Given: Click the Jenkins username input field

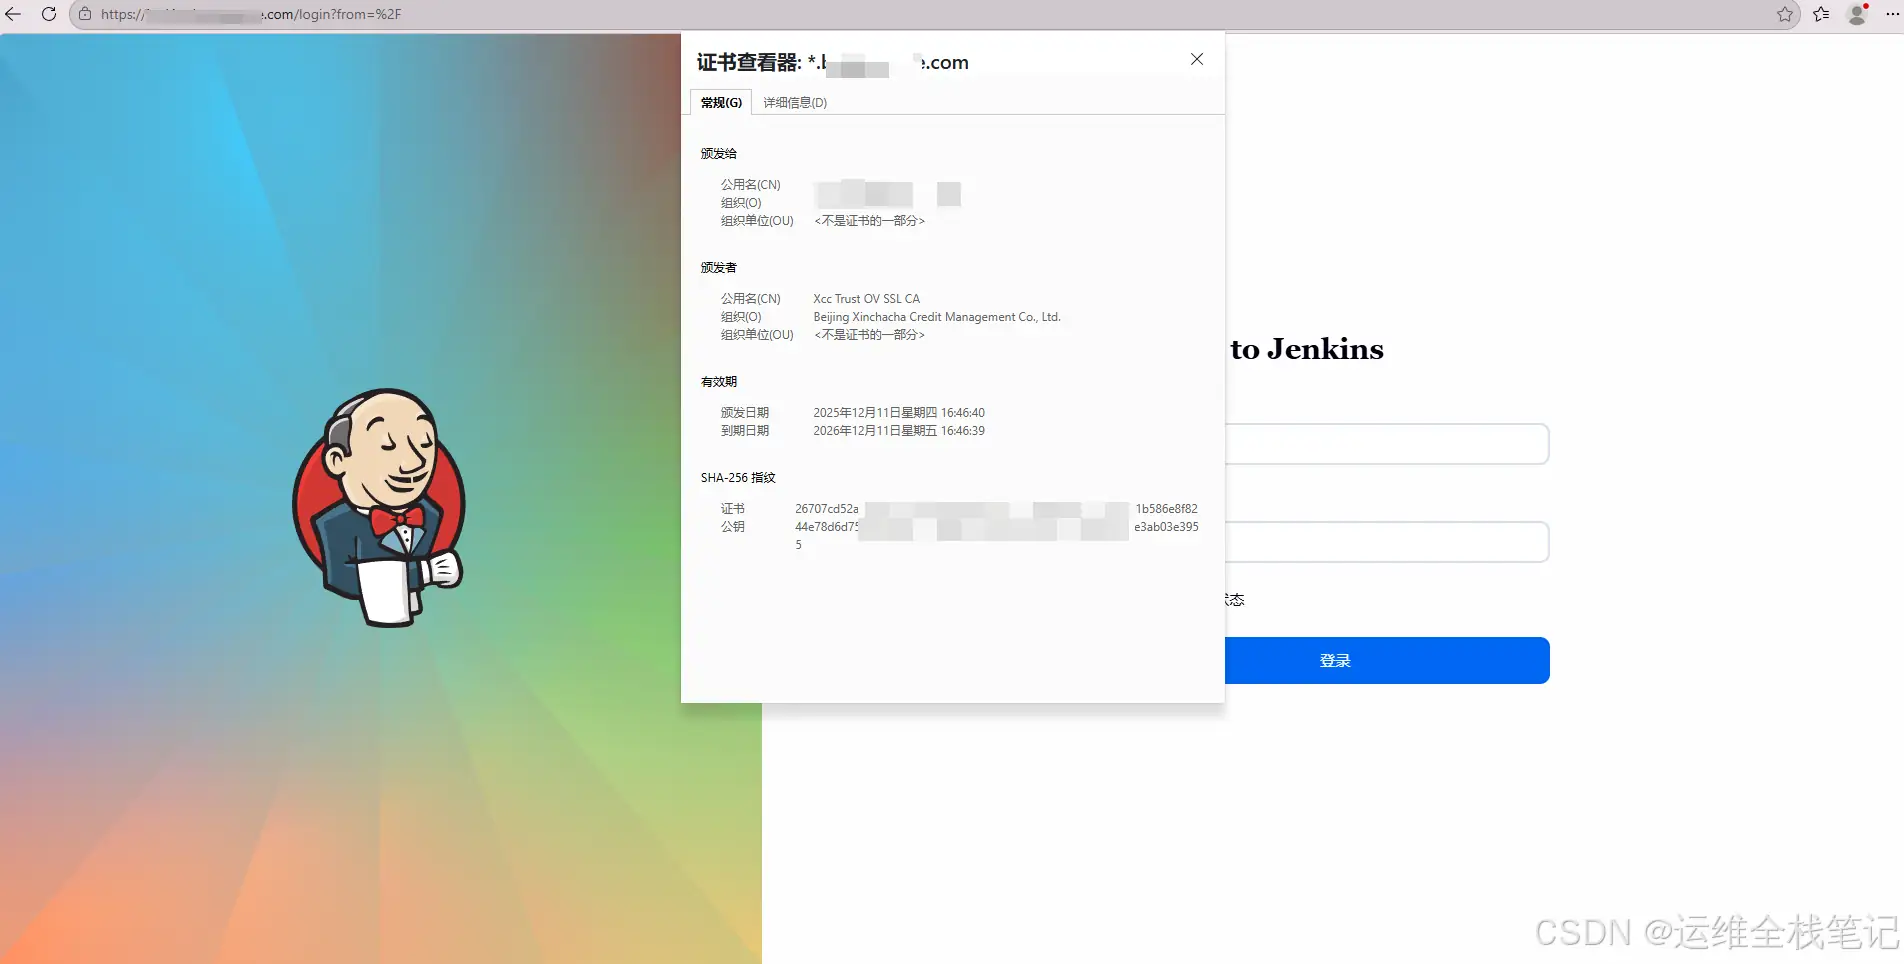Looking at the screenshot, I should [1387, 444].
